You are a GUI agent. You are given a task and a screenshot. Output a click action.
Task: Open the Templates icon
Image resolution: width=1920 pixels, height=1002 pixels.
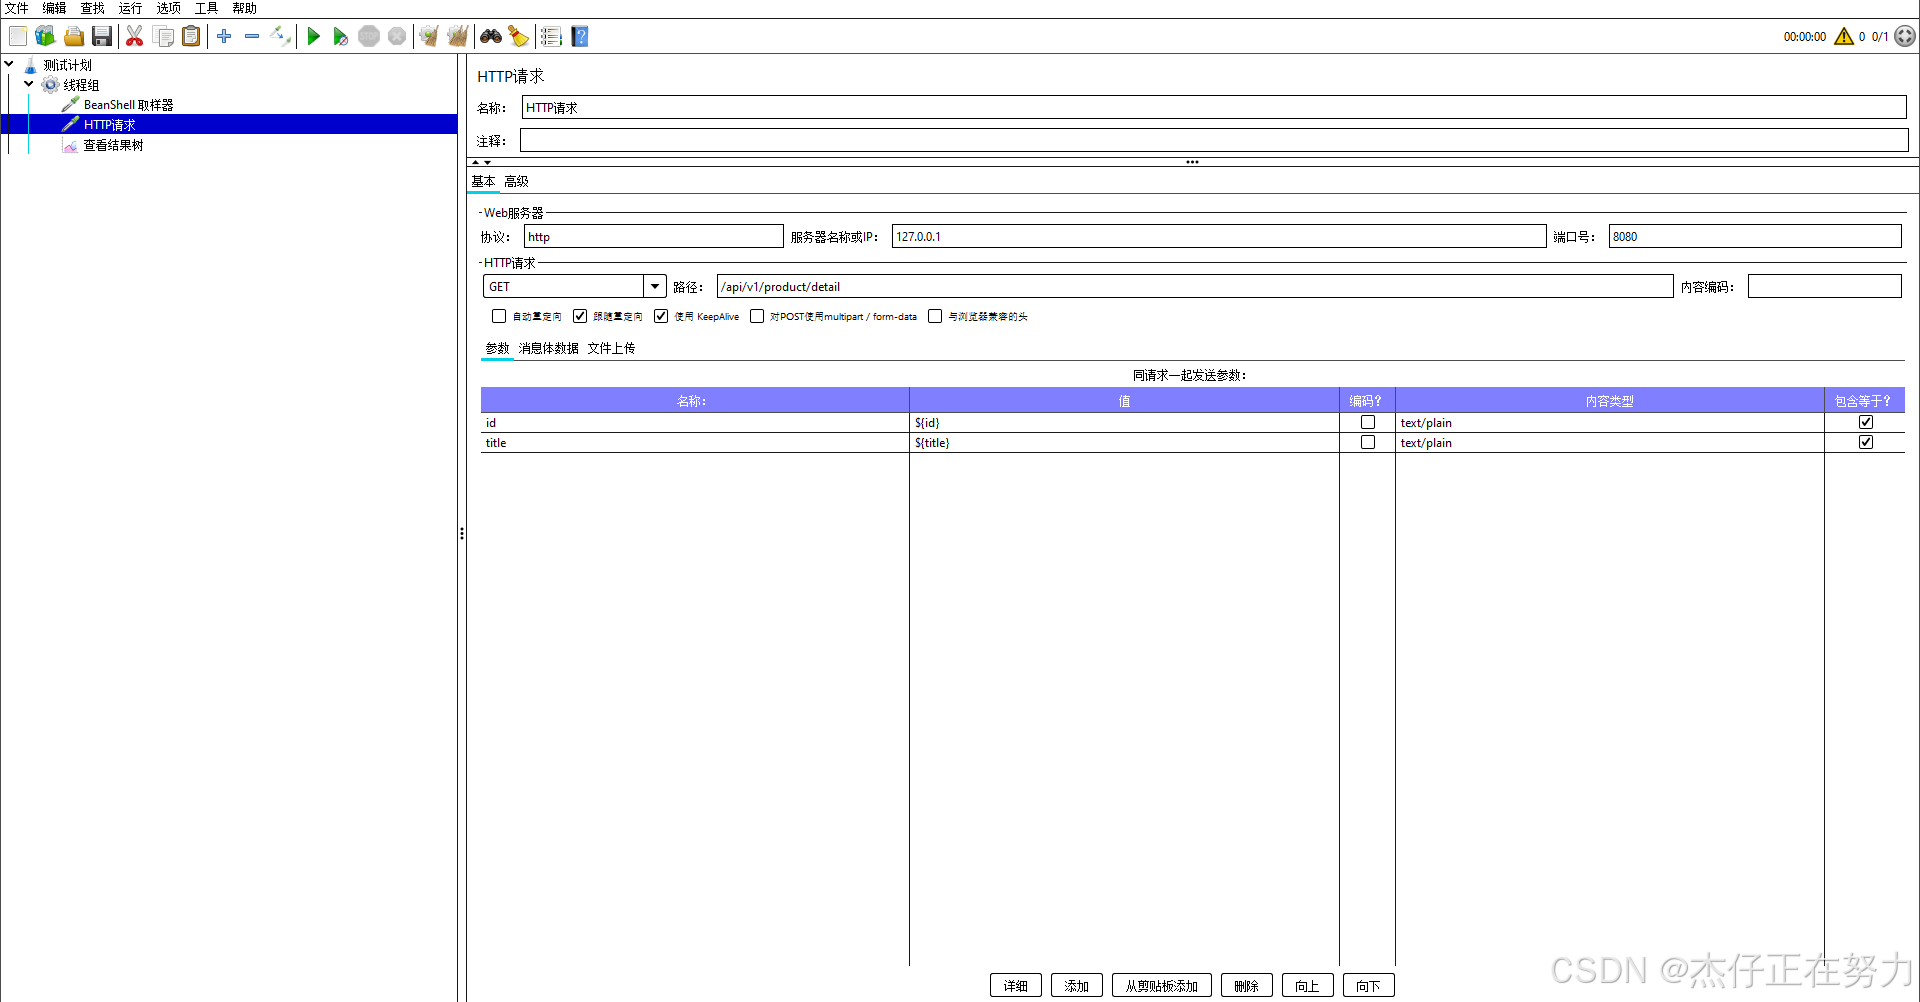click(x=45, y=37)
